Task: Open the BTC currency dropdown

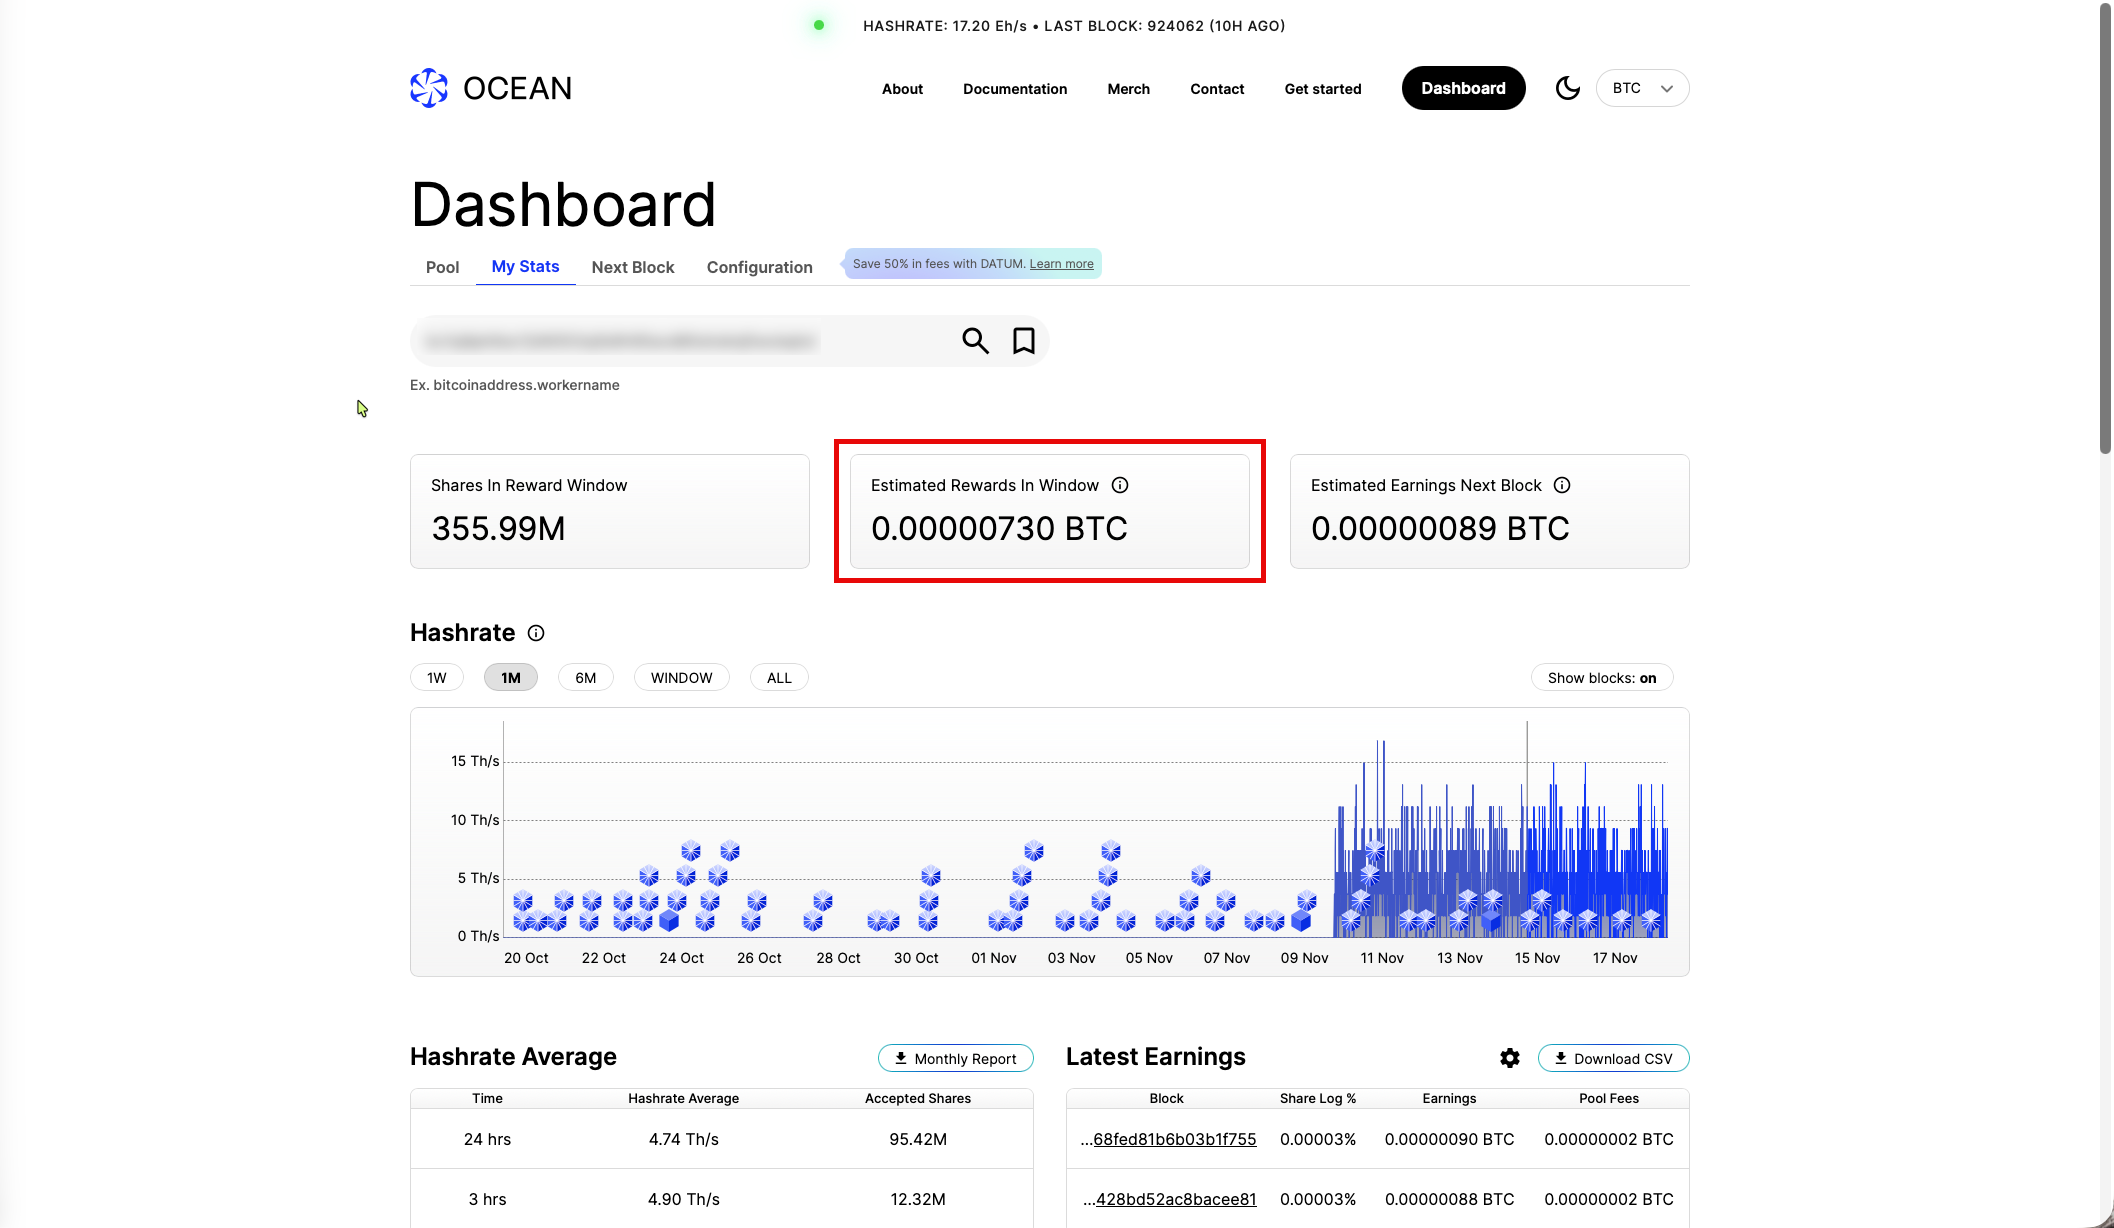Action: (1642, 88)
